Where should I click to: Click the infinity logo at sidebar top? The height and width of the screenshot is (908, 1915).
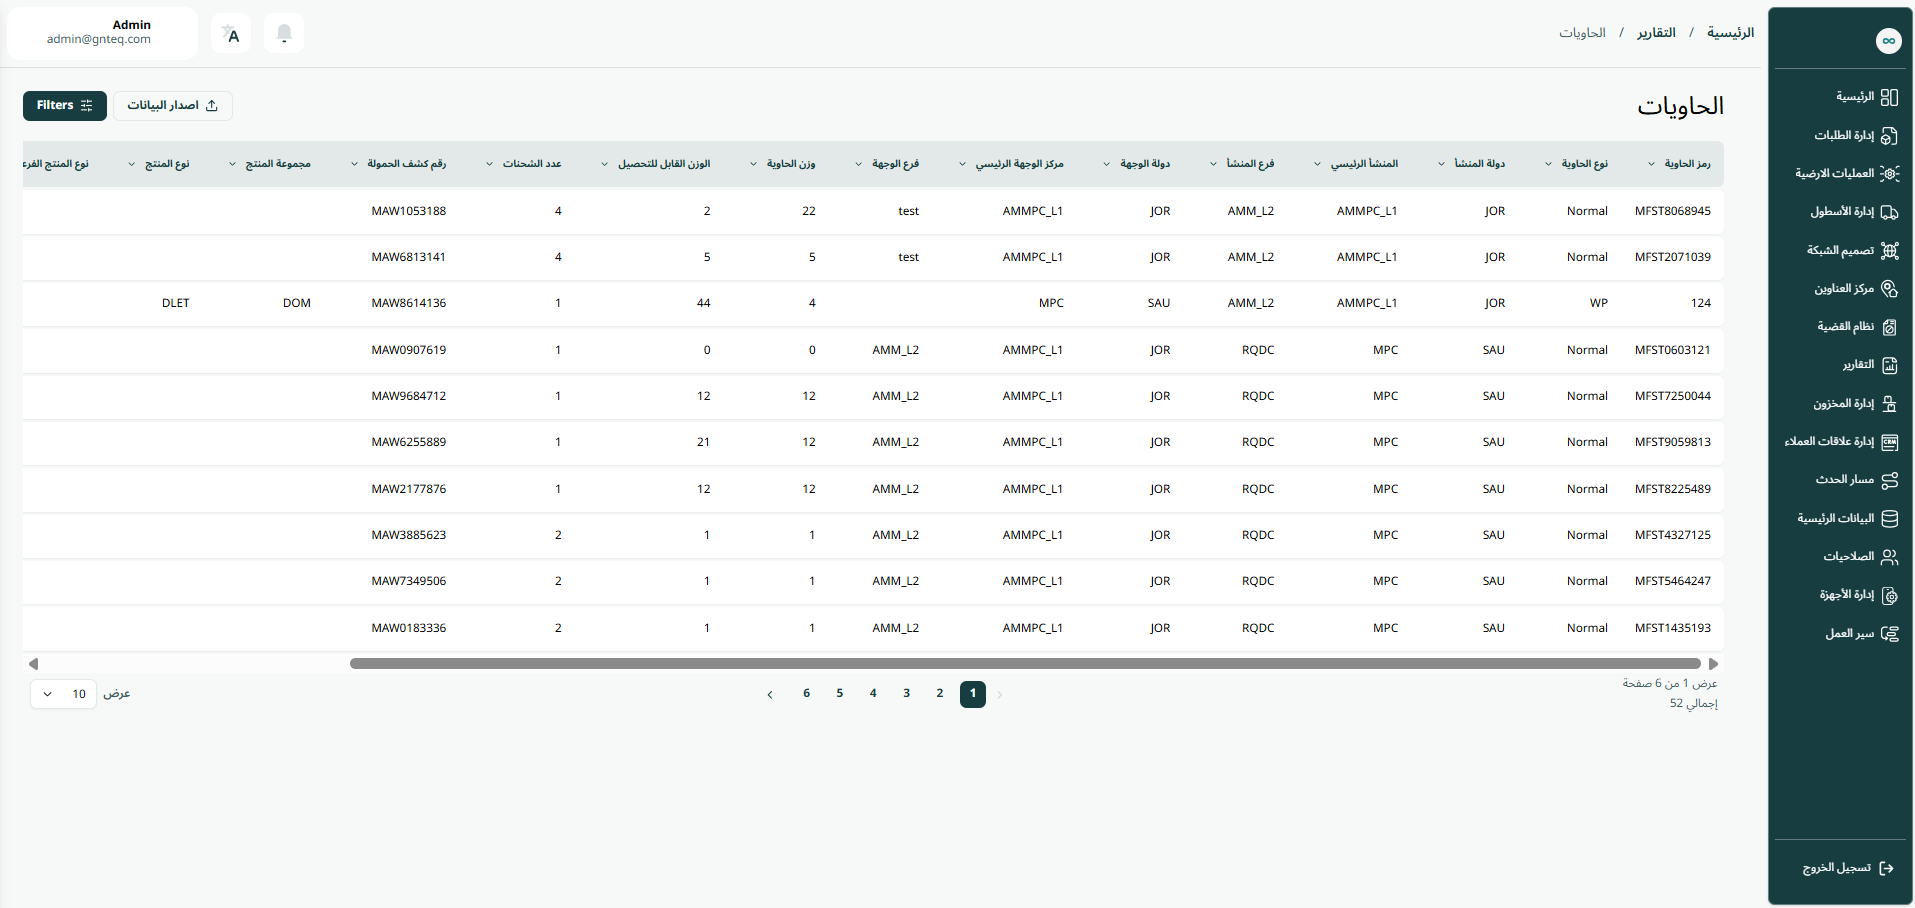tap(1887, 41)
